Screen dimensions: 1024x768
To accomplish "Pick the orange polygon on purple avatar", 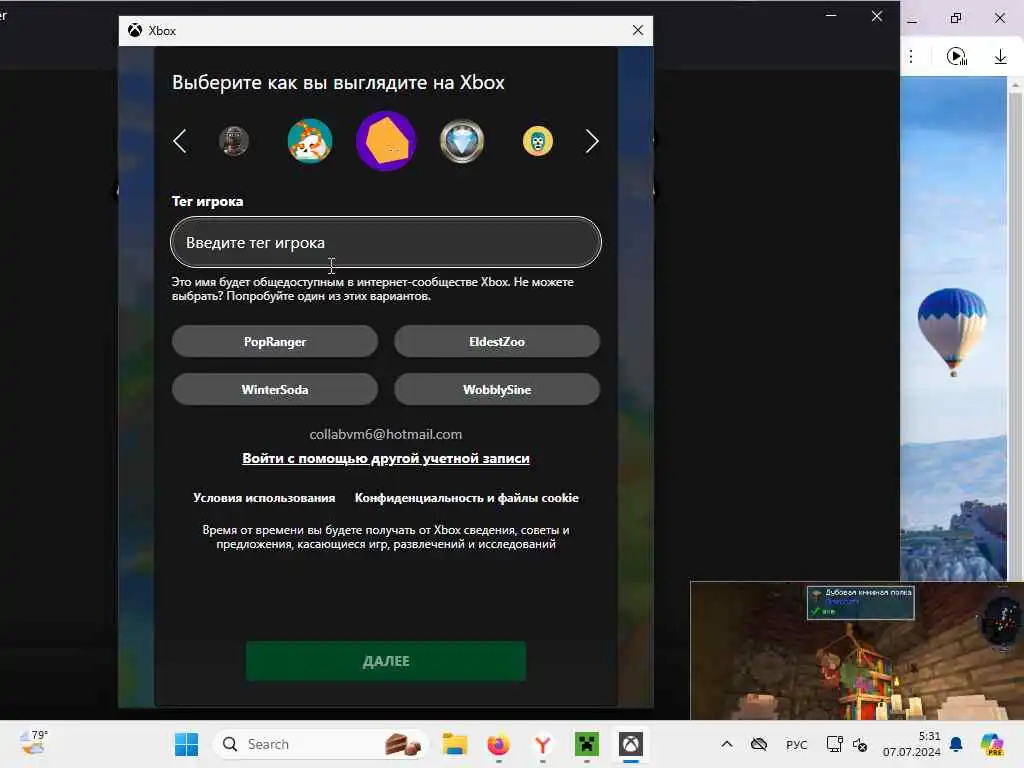I will [386, 141].
